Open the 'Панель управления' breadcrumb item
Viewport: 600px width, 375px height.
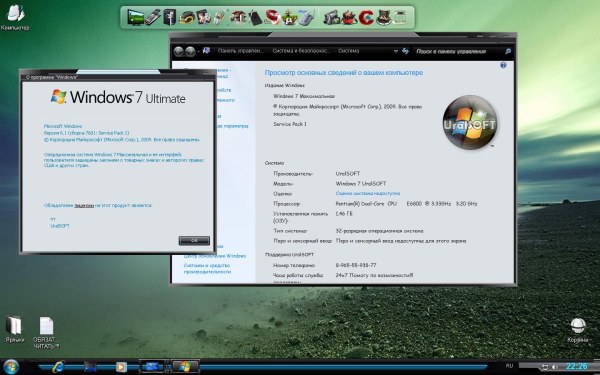pos(241,51)
